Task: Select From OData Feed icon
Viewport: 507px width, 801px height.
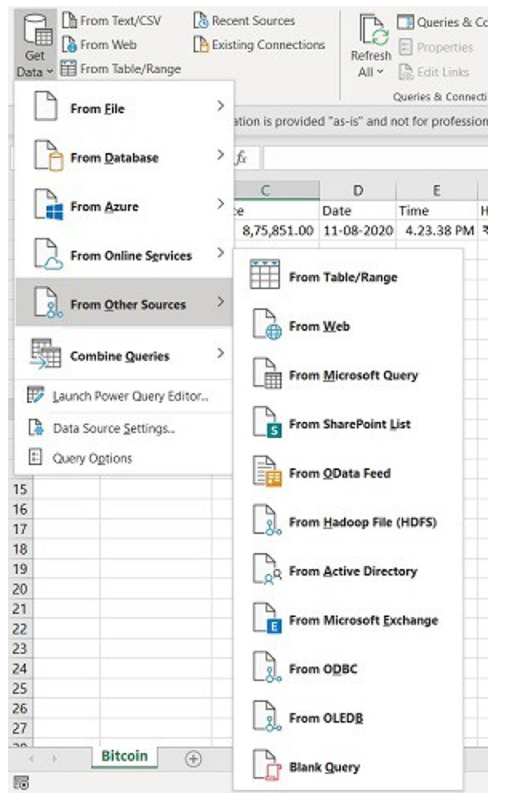Action: click(x=267, y=473)
